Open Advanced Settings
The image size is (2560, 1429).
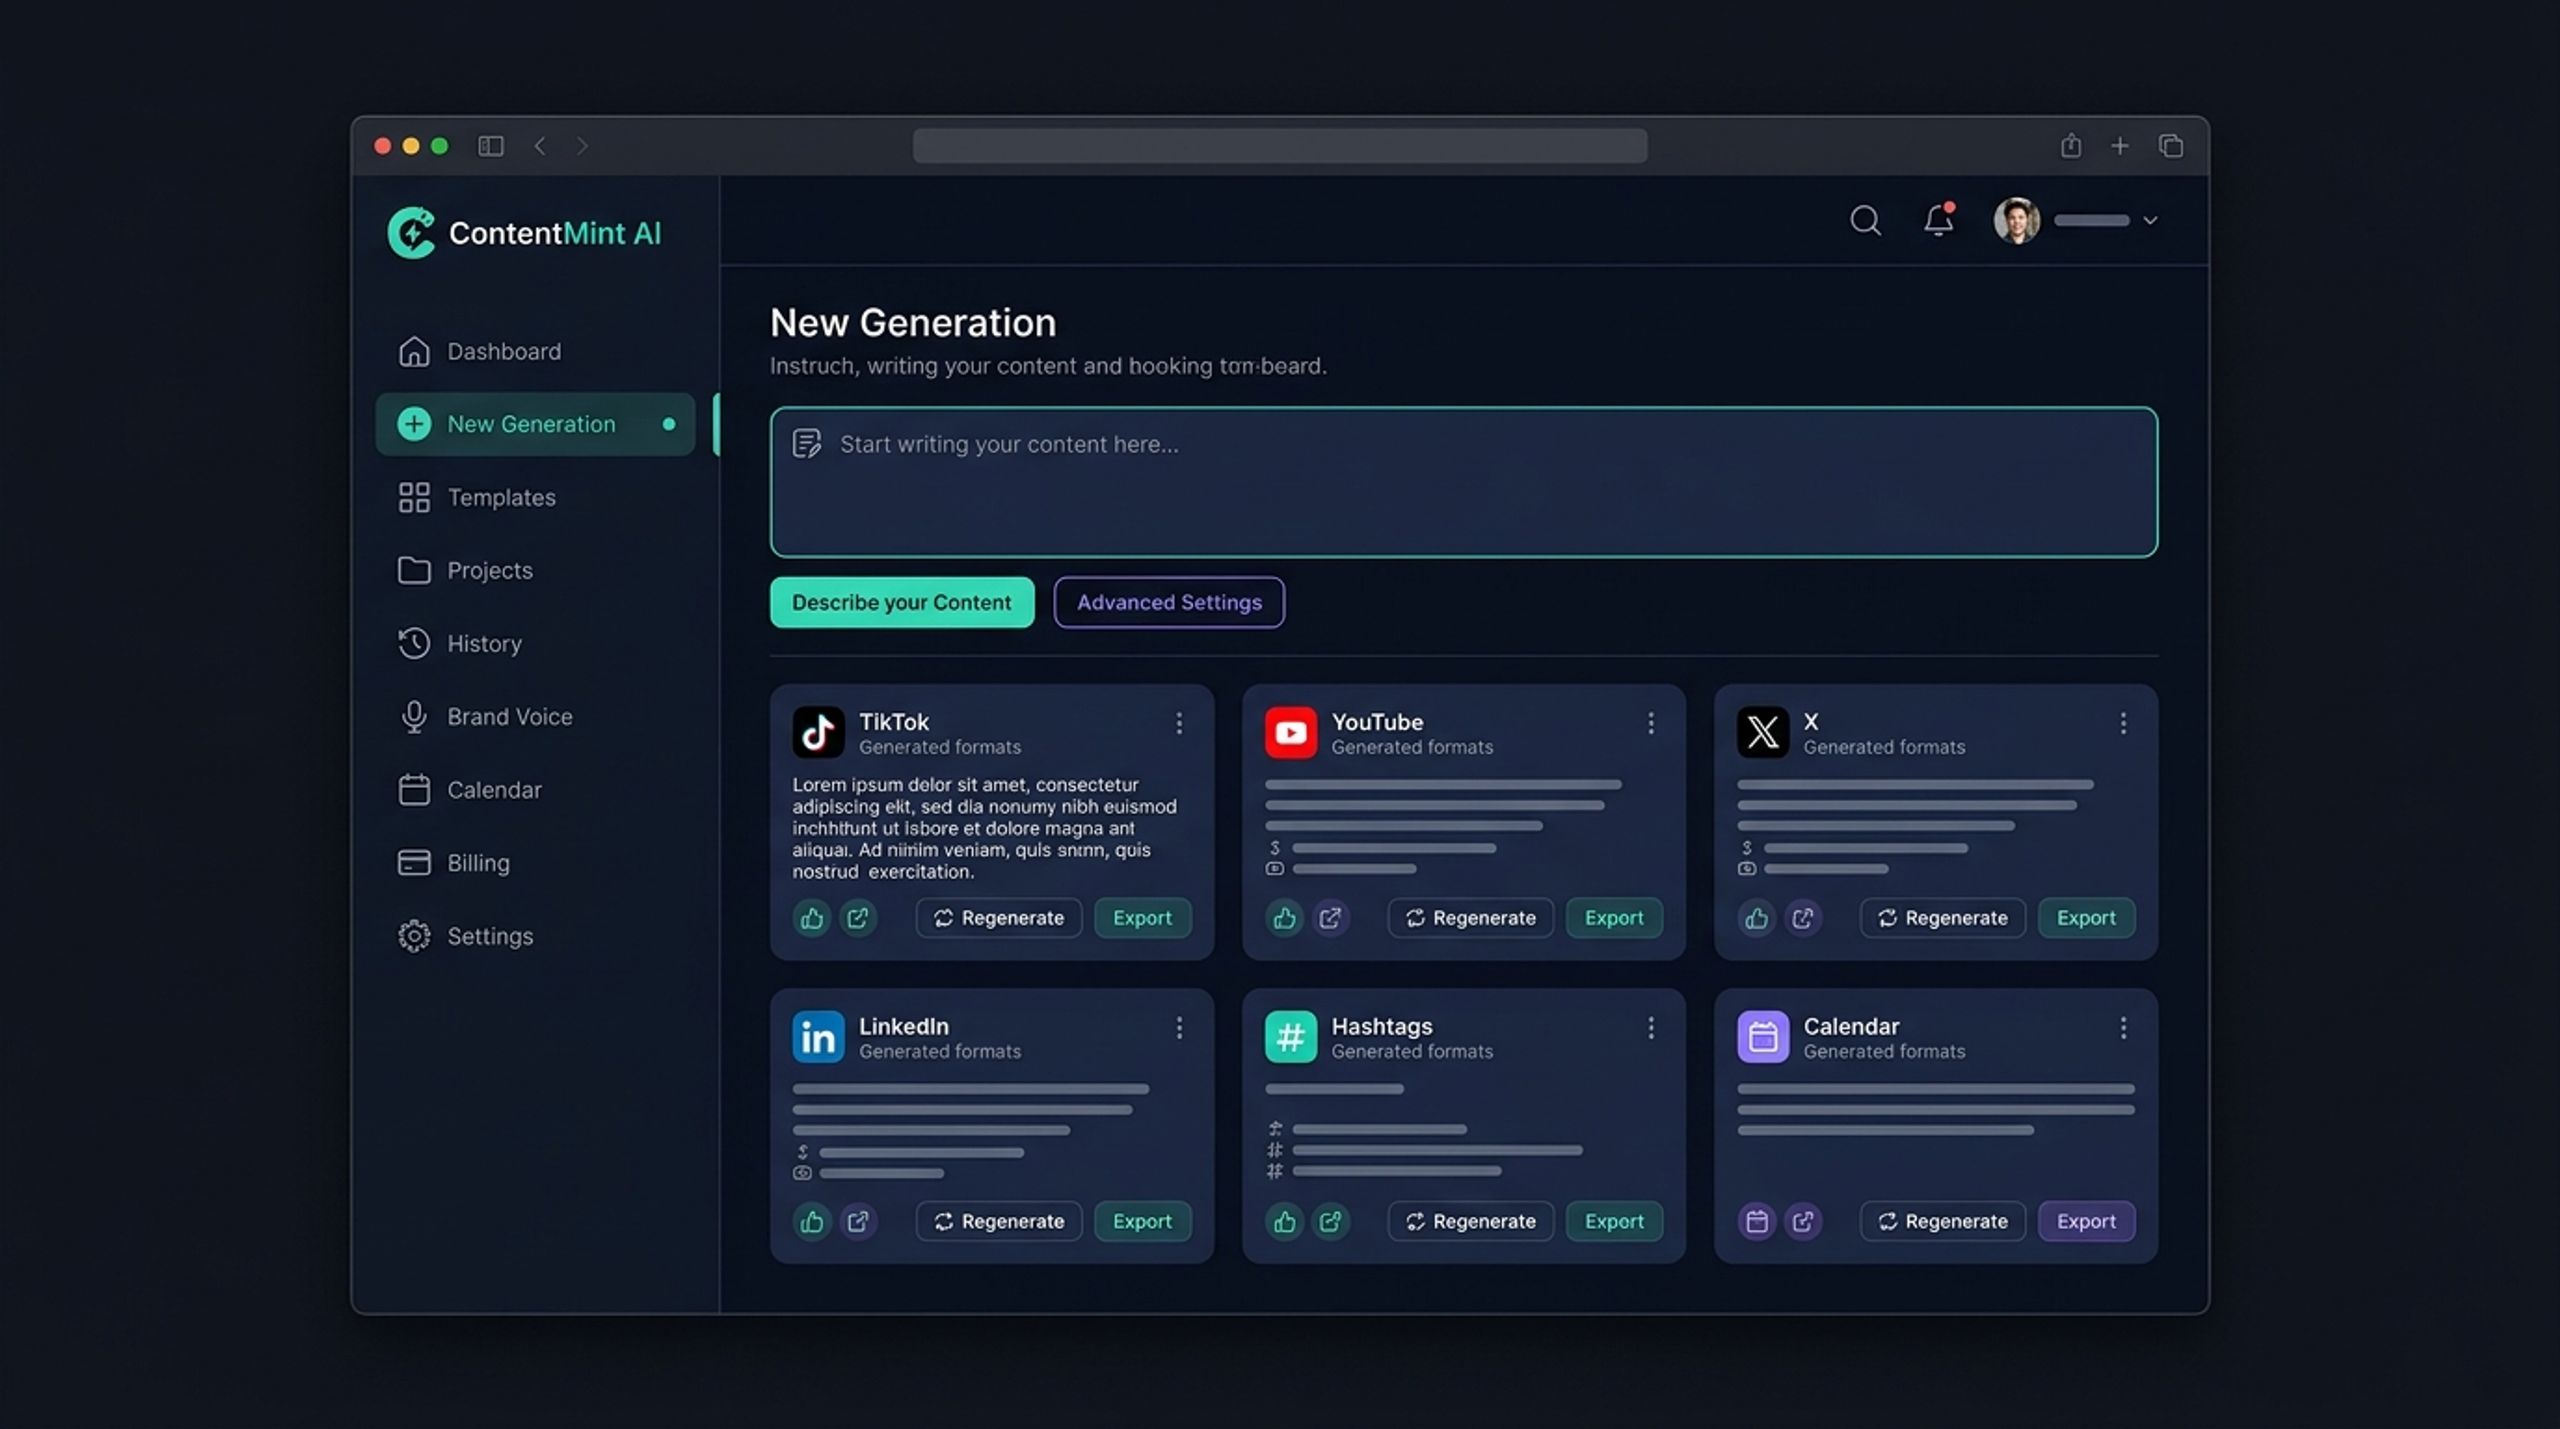pos(1169,602)
